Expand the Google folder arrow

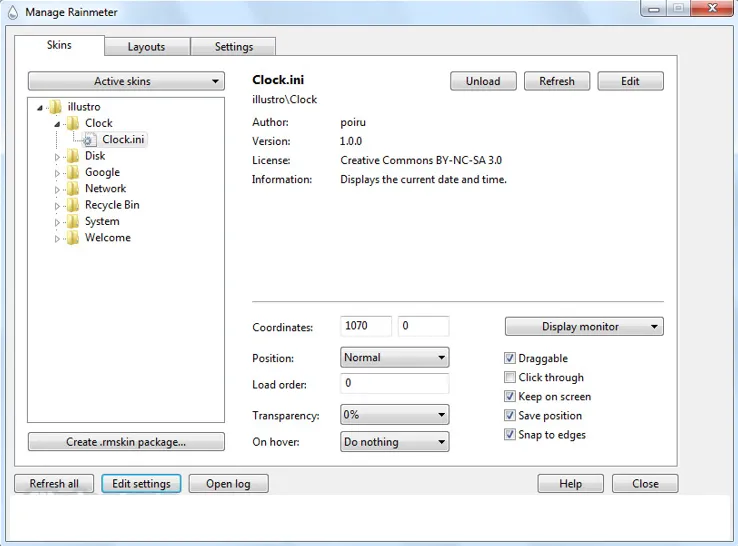point(57,173)
